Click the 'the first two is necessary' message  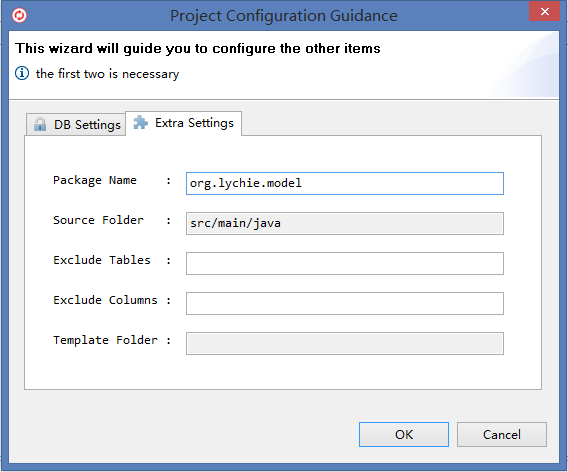[x=107, y=74]
